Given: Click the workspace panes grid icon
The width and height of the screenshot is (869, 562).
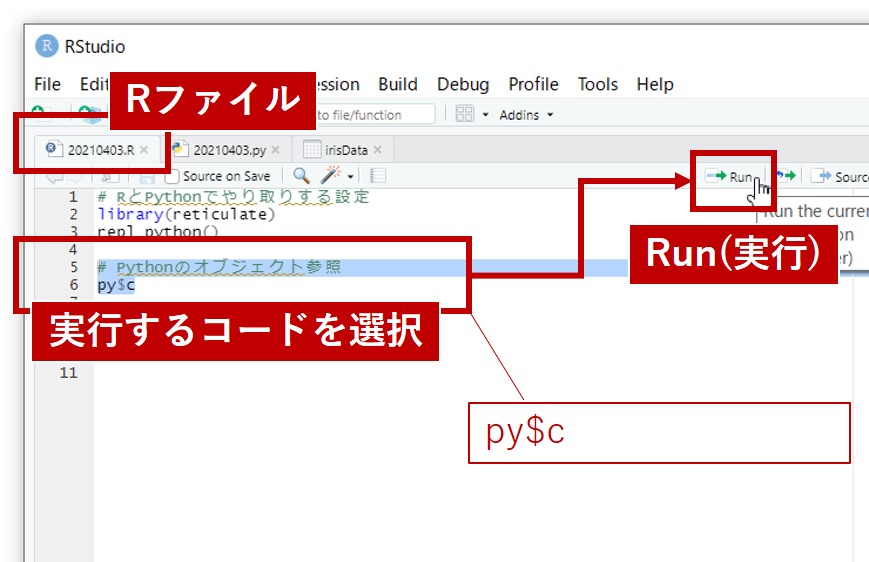Looking at the screenshot, I should point(464,114).
